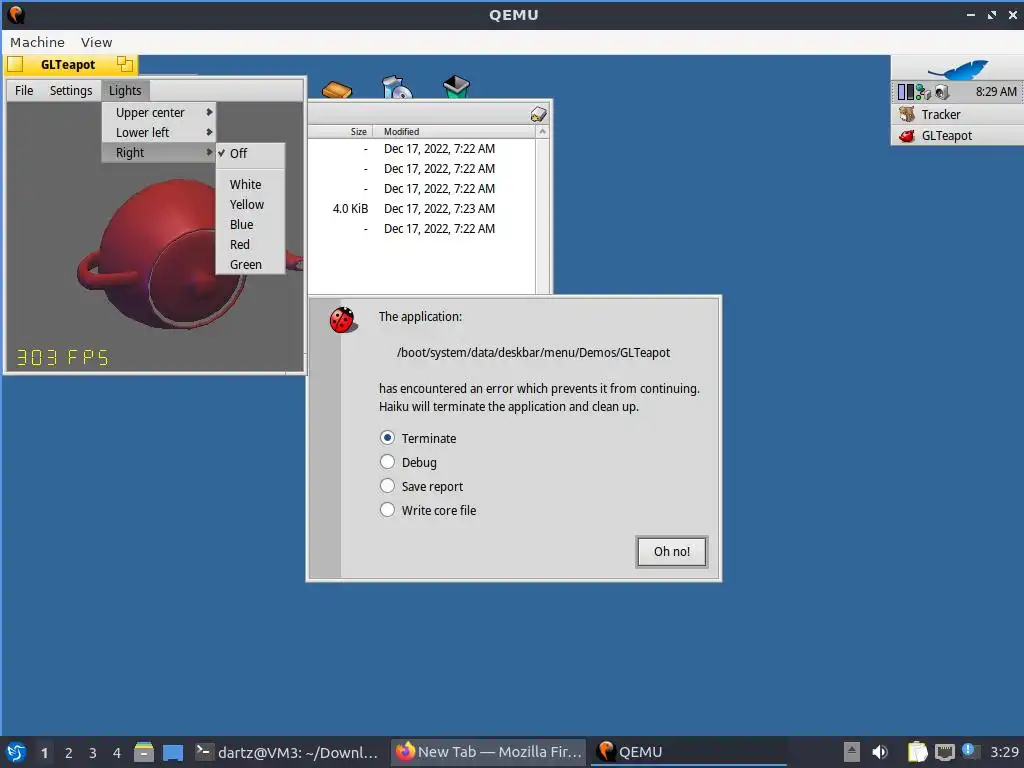Set the Right light to Red
Image resolution: width=1024 pixels, height=768 pixels.
(250, 244)
